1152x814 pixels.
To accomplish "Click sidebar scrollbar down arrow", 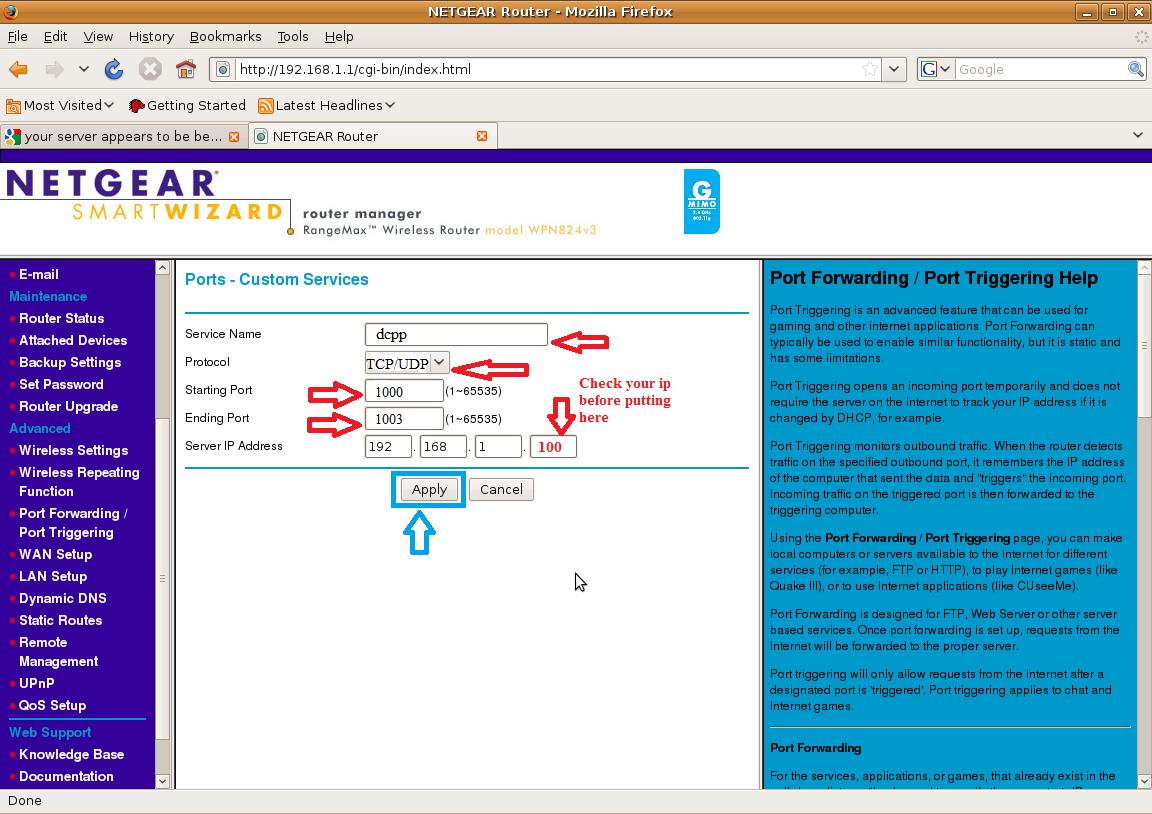I will tap(162, 782).
